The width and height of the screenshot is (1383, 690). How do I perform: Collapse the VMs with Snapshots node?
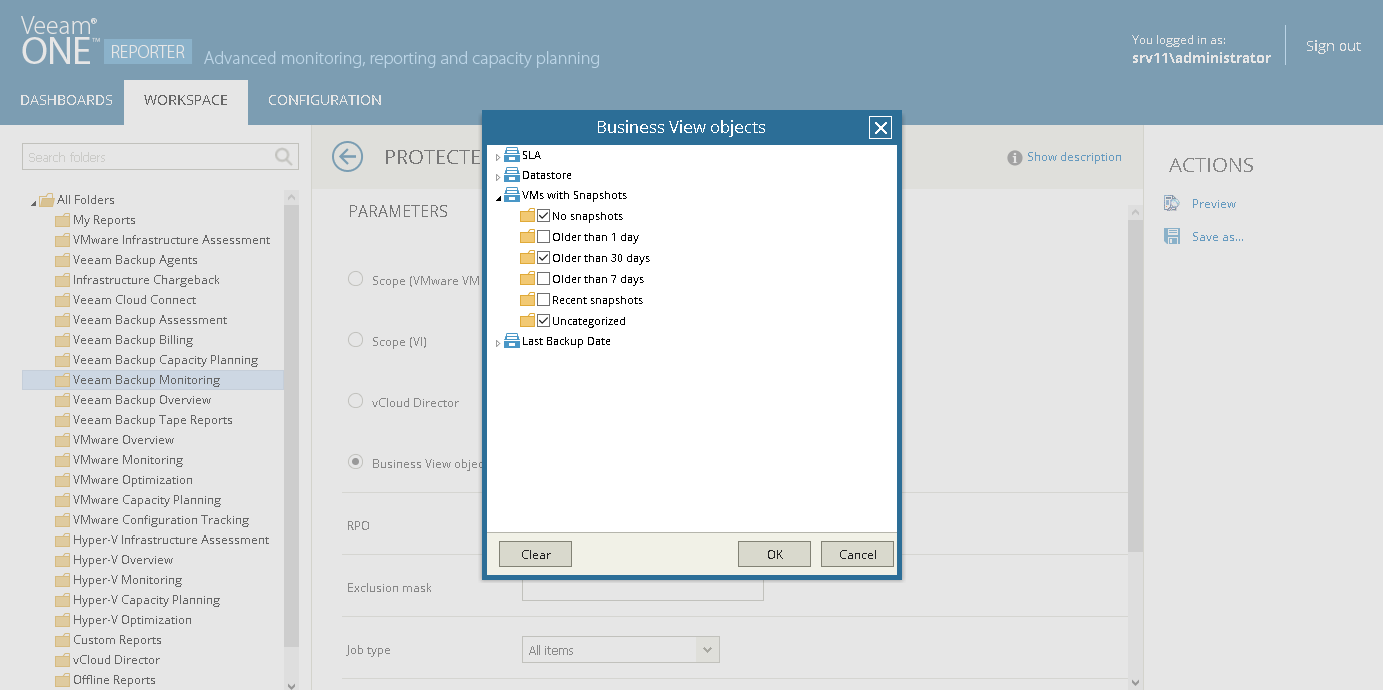[x=498, y=197]
